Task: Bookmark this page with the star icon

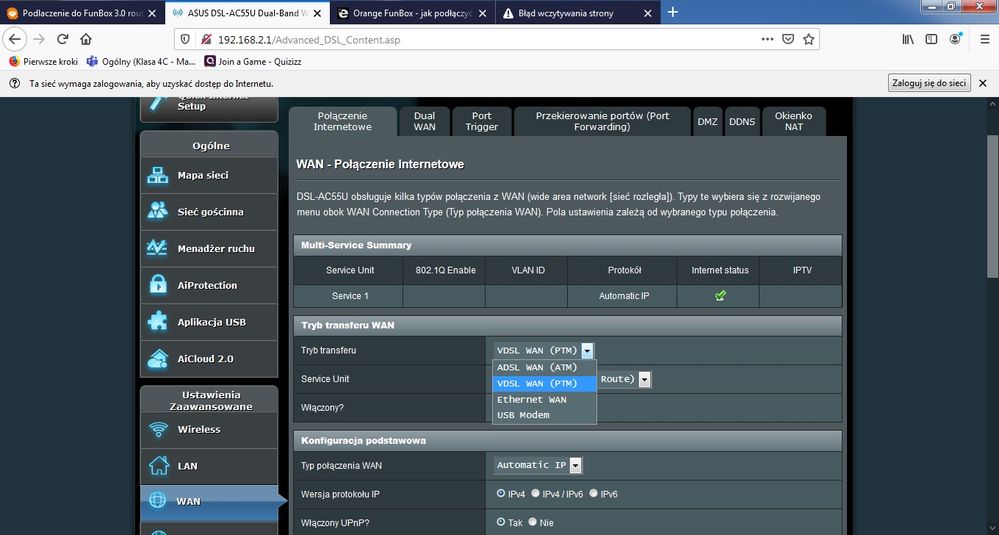Action: [809, 39]
